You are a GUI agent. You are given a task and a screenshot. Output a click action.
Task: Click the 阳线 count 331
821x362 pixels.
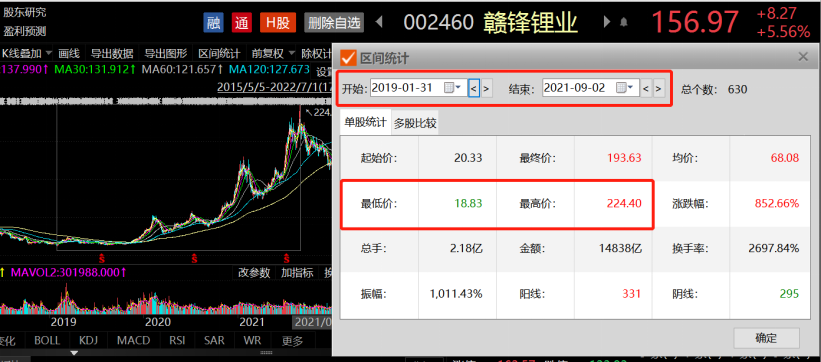(x=632, y=294)
